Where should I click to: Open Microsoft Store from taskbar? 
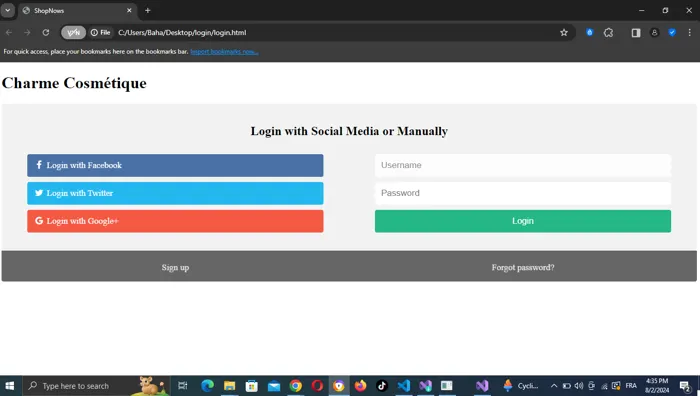point(252,386)
